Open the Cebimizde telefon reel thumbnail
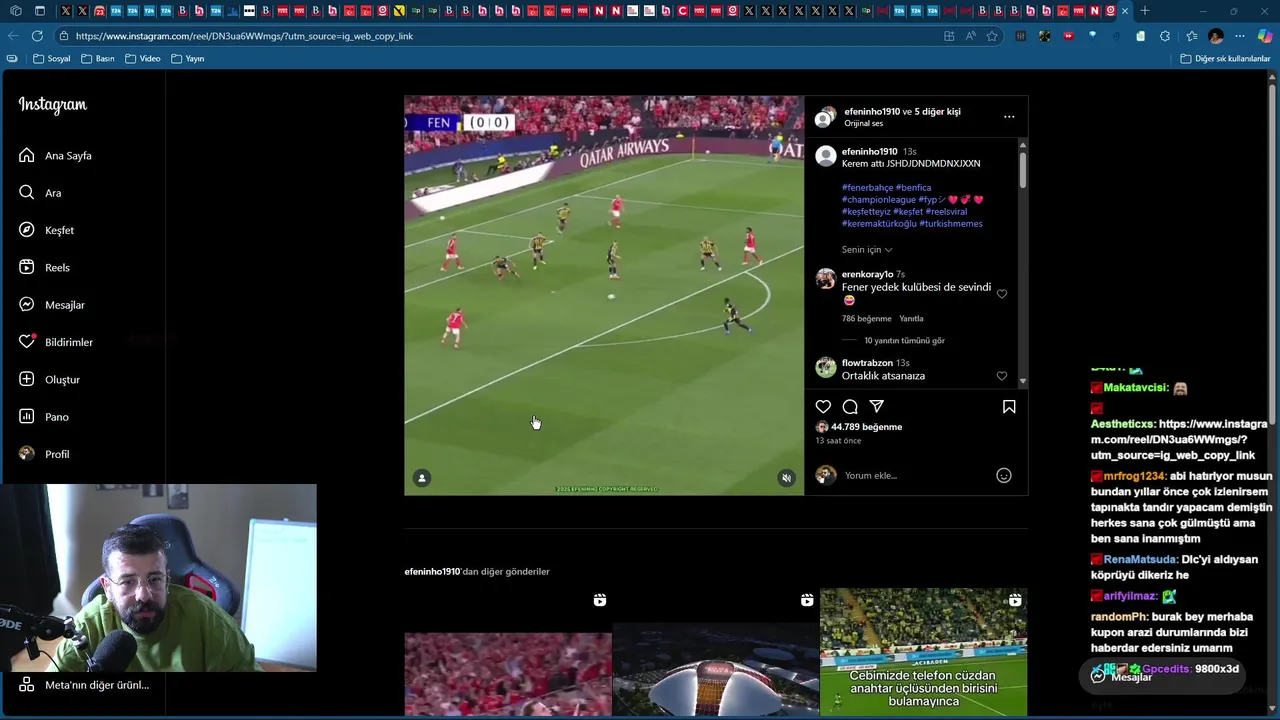 [923, 652]
